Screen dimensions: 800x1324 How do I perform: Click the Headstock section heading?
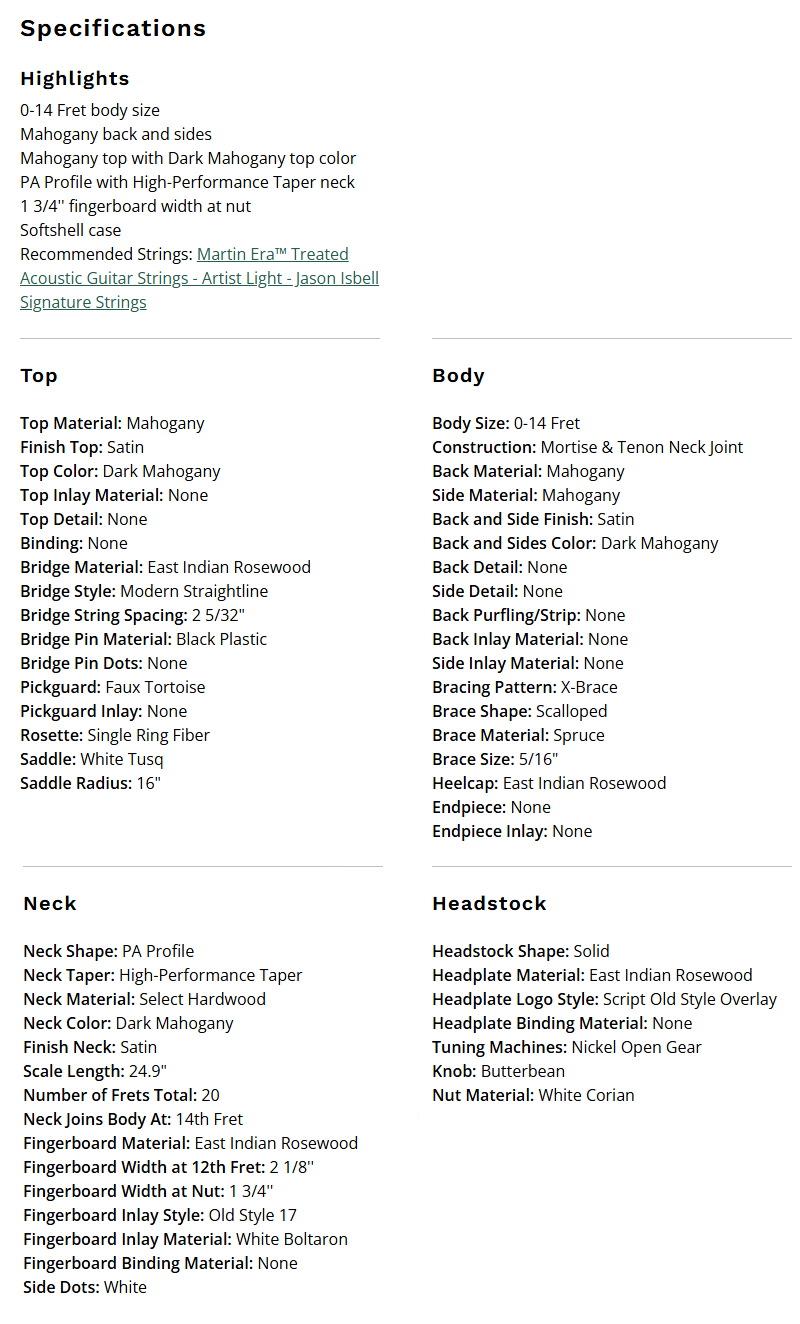coord(489,903)
